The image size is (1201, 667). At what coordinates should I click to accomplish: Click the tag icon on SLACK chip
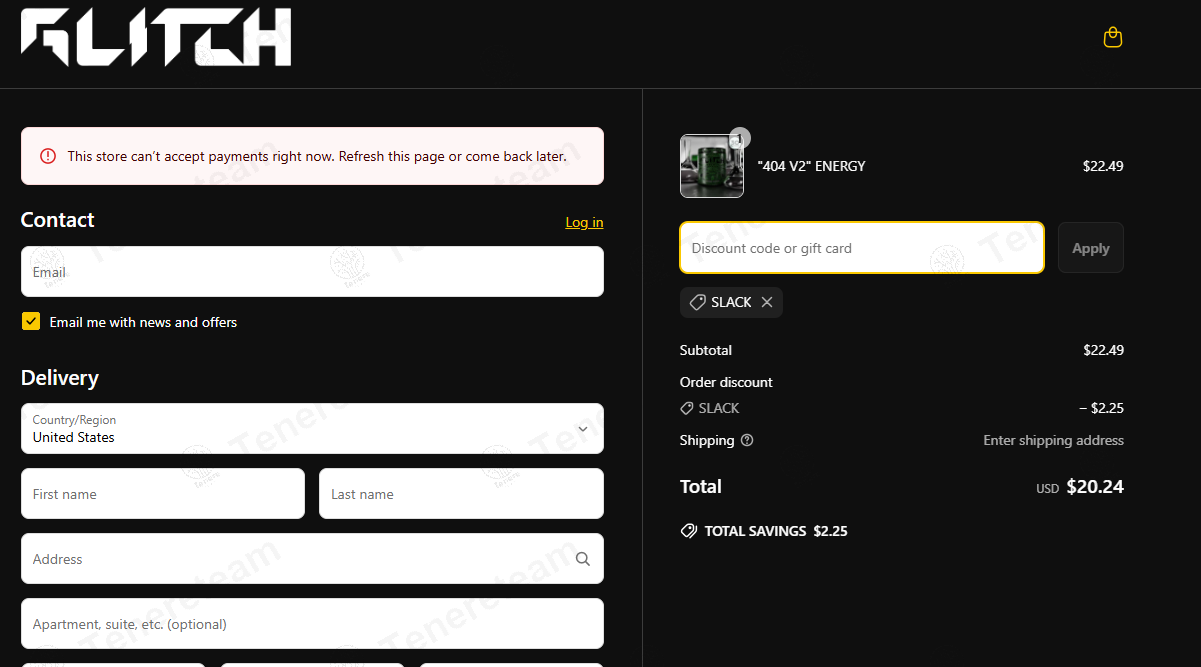(x=698, y=302)
